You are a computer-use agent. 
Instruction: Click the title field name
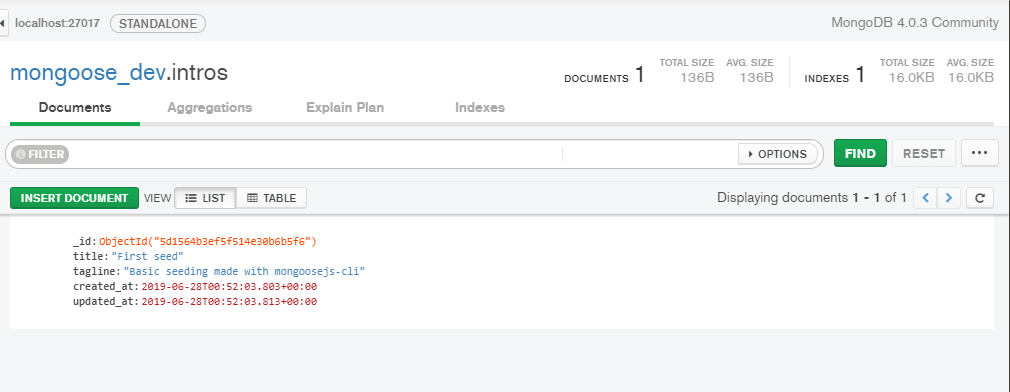click(x=90, y=257)
